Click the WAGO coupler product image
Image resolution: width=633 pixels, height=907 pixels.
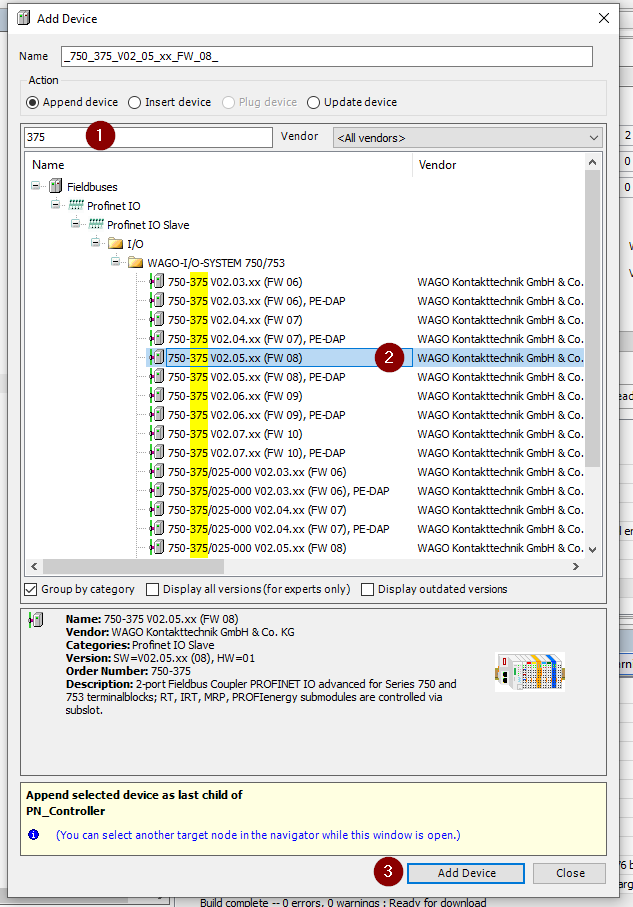(x=529, y=672)
